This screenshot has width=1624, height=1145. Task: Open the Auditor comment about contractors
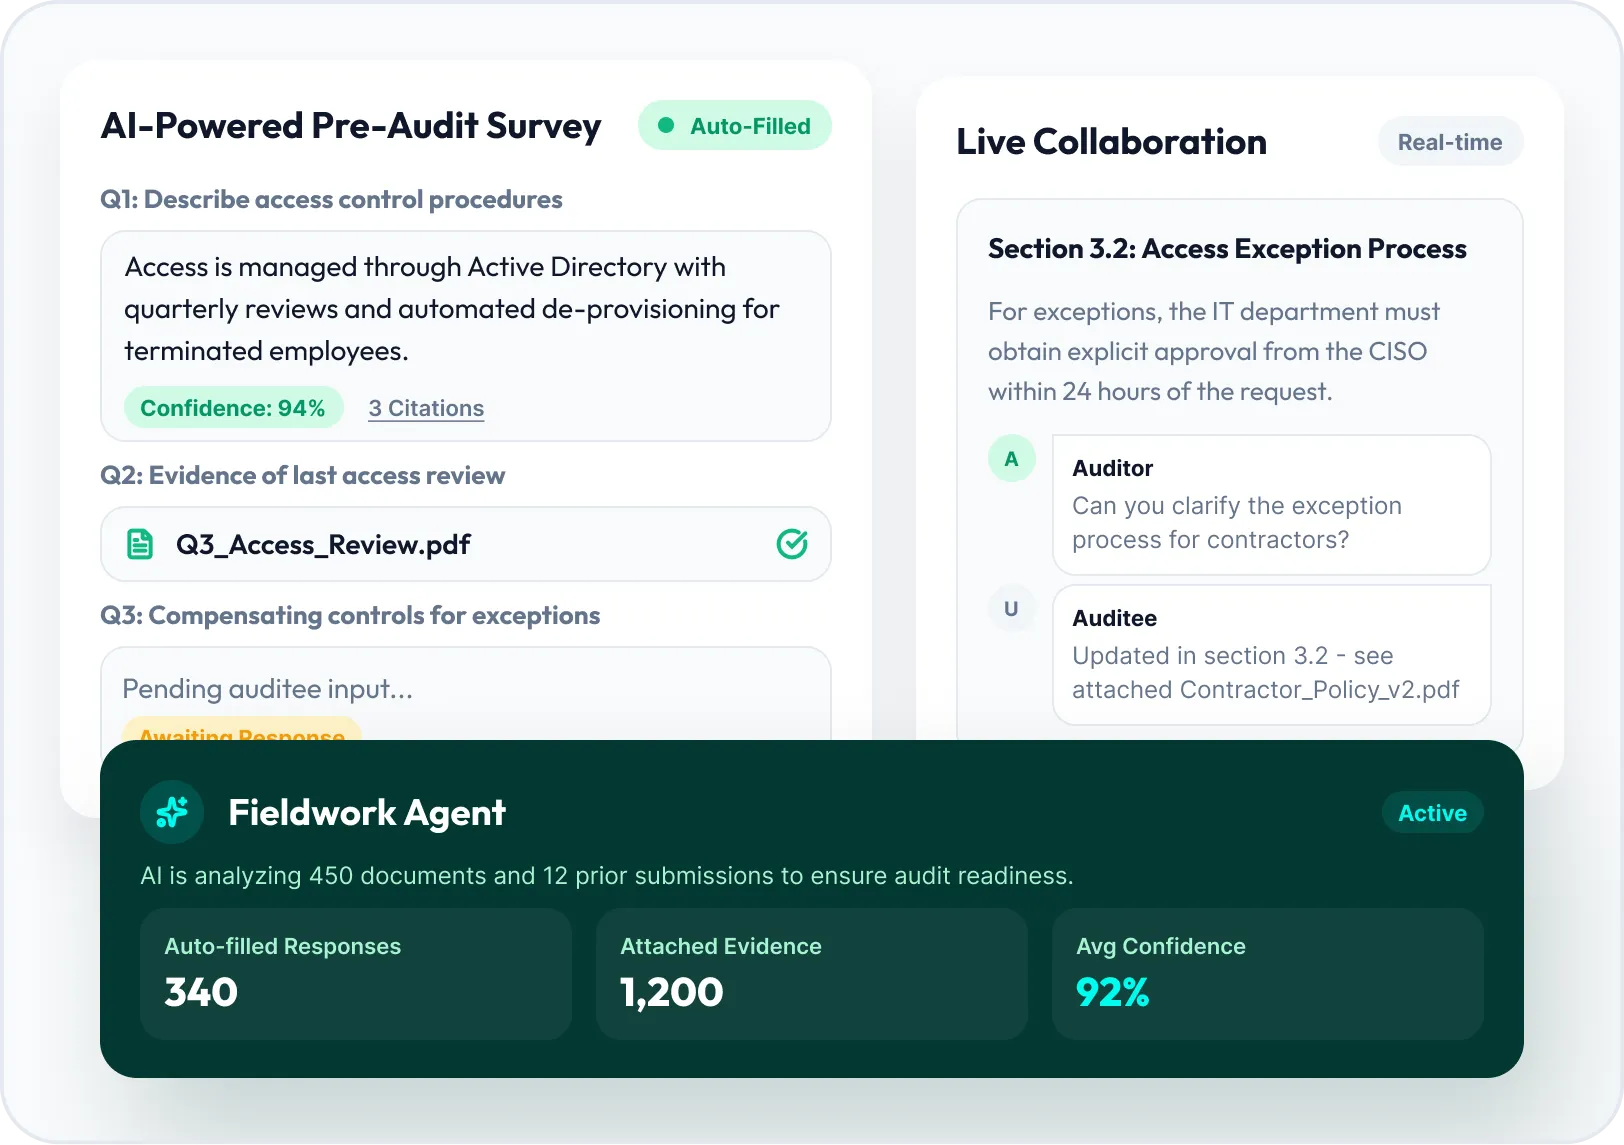[1271, 505]
